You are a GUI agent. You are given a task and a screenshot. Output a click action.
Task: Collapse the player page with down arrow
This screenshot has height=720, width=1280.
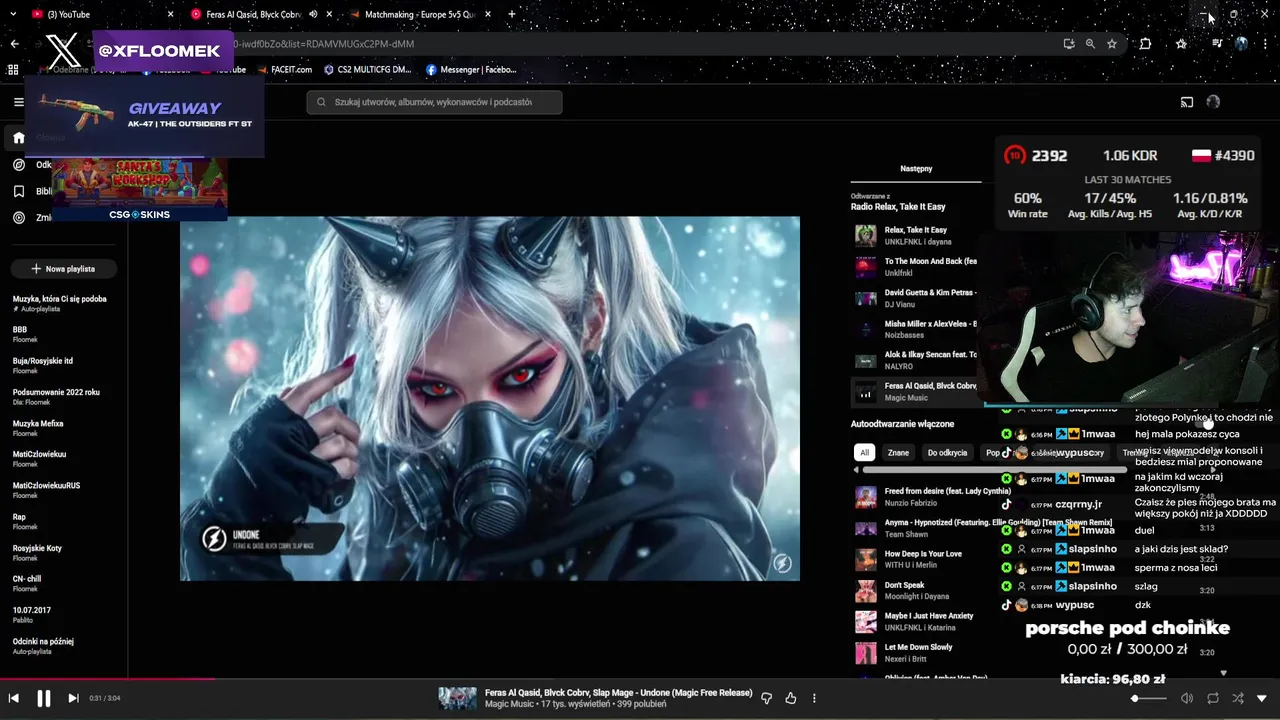pyautogui.click(x=1262, y=698)
